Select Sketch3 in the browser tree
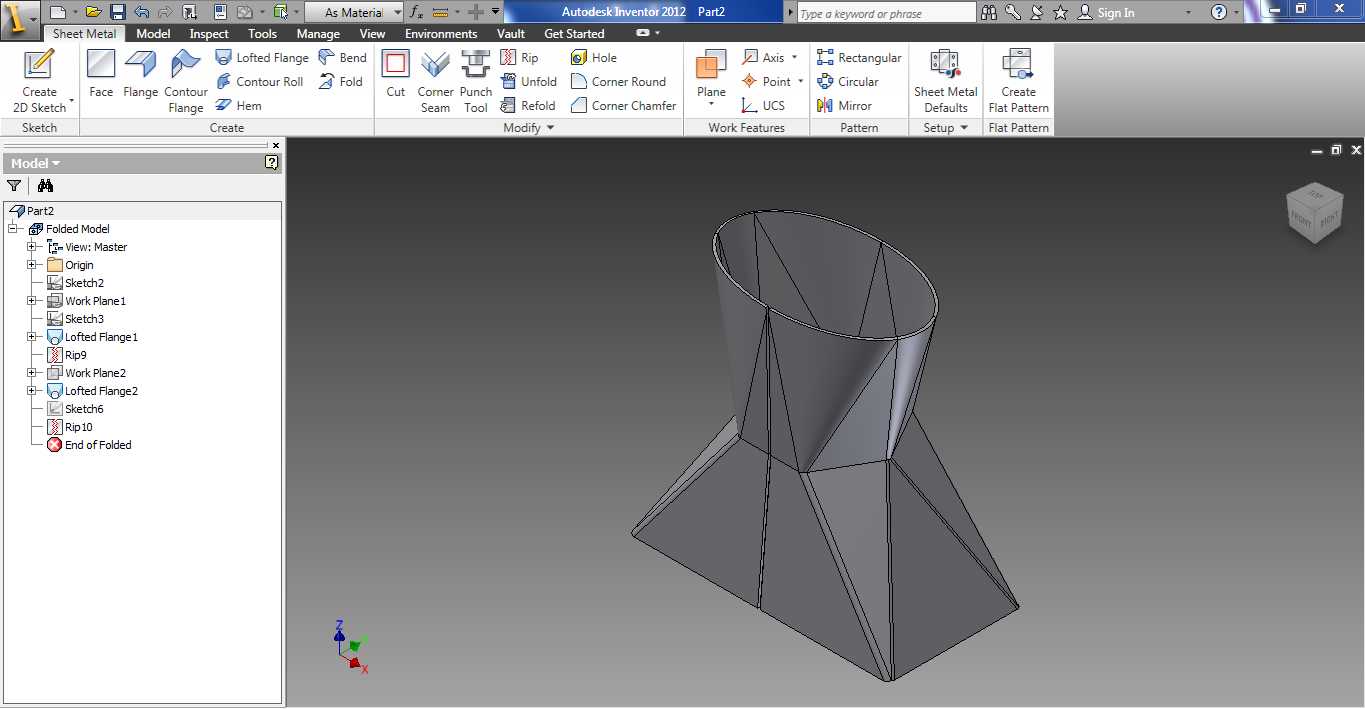Viewport: 1365px width, 709px height. click(x=76, y=319)
